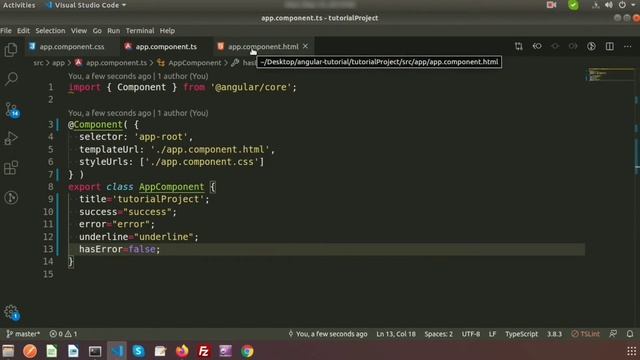Click the feedback icon in the status bar
The height and width of the screenshot is (360, 640).
point(613,334)
